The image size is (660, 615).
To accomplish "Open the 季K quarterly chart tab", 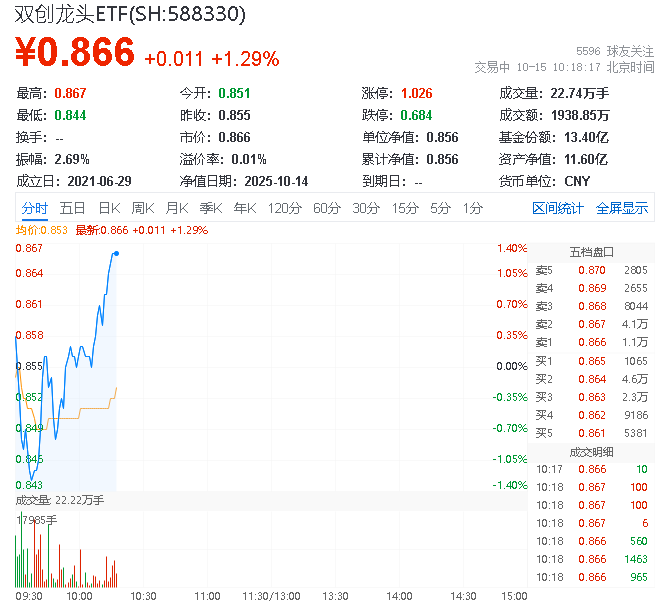I will (x=210, y=208).
